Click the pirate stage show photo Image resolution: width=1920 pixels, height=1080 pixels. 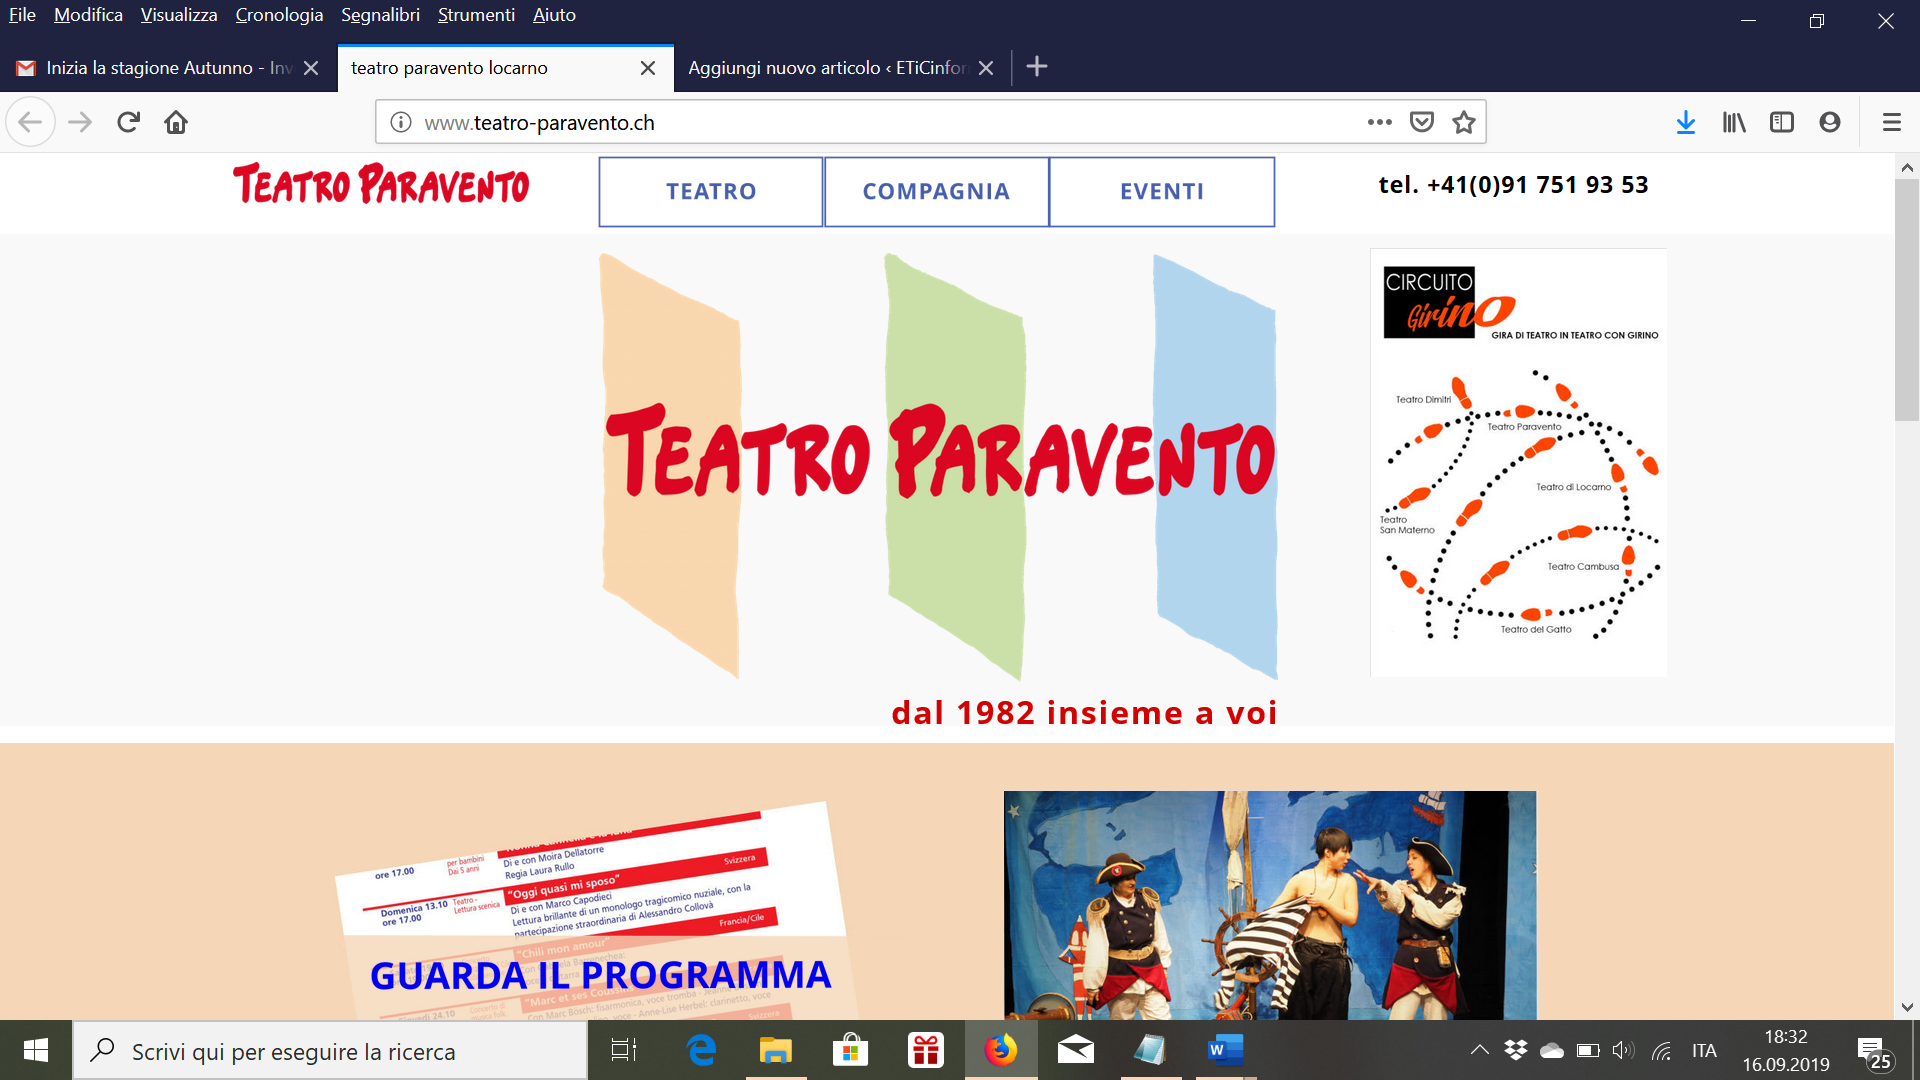click(1270, 905)
